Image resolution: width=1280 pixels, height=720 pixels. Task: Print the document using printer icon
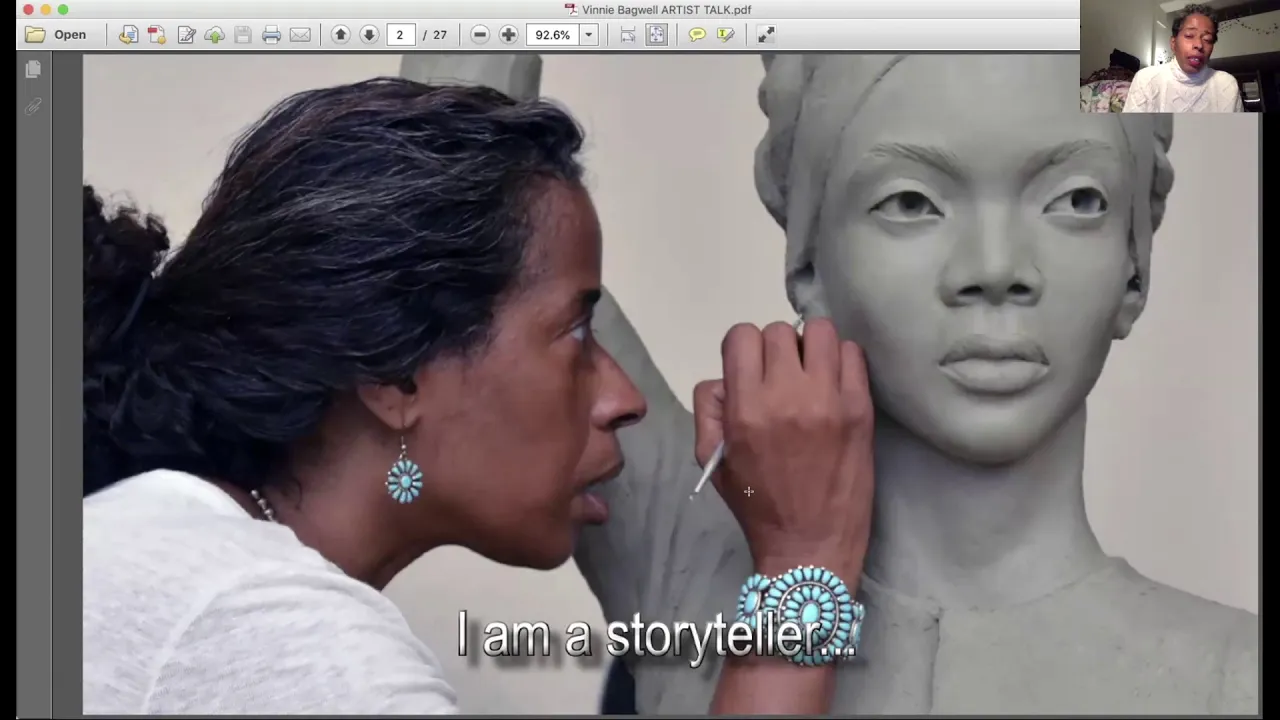coord(271,35)
